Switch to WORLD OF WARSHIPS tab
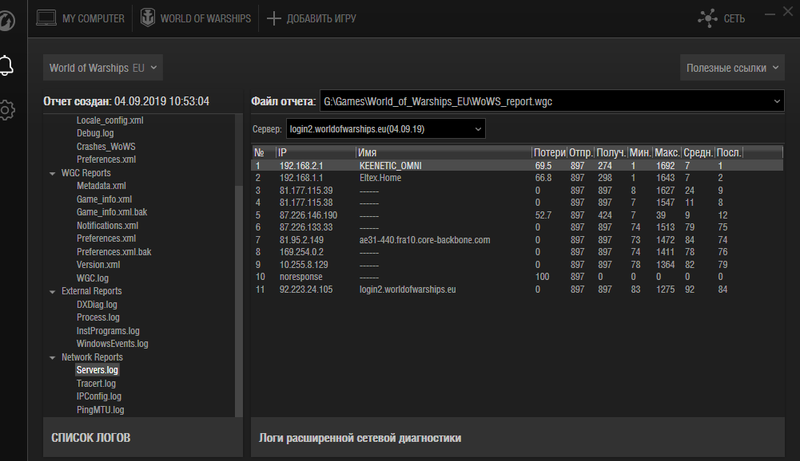Screen dimensions: 800x461 coord(195,18)
